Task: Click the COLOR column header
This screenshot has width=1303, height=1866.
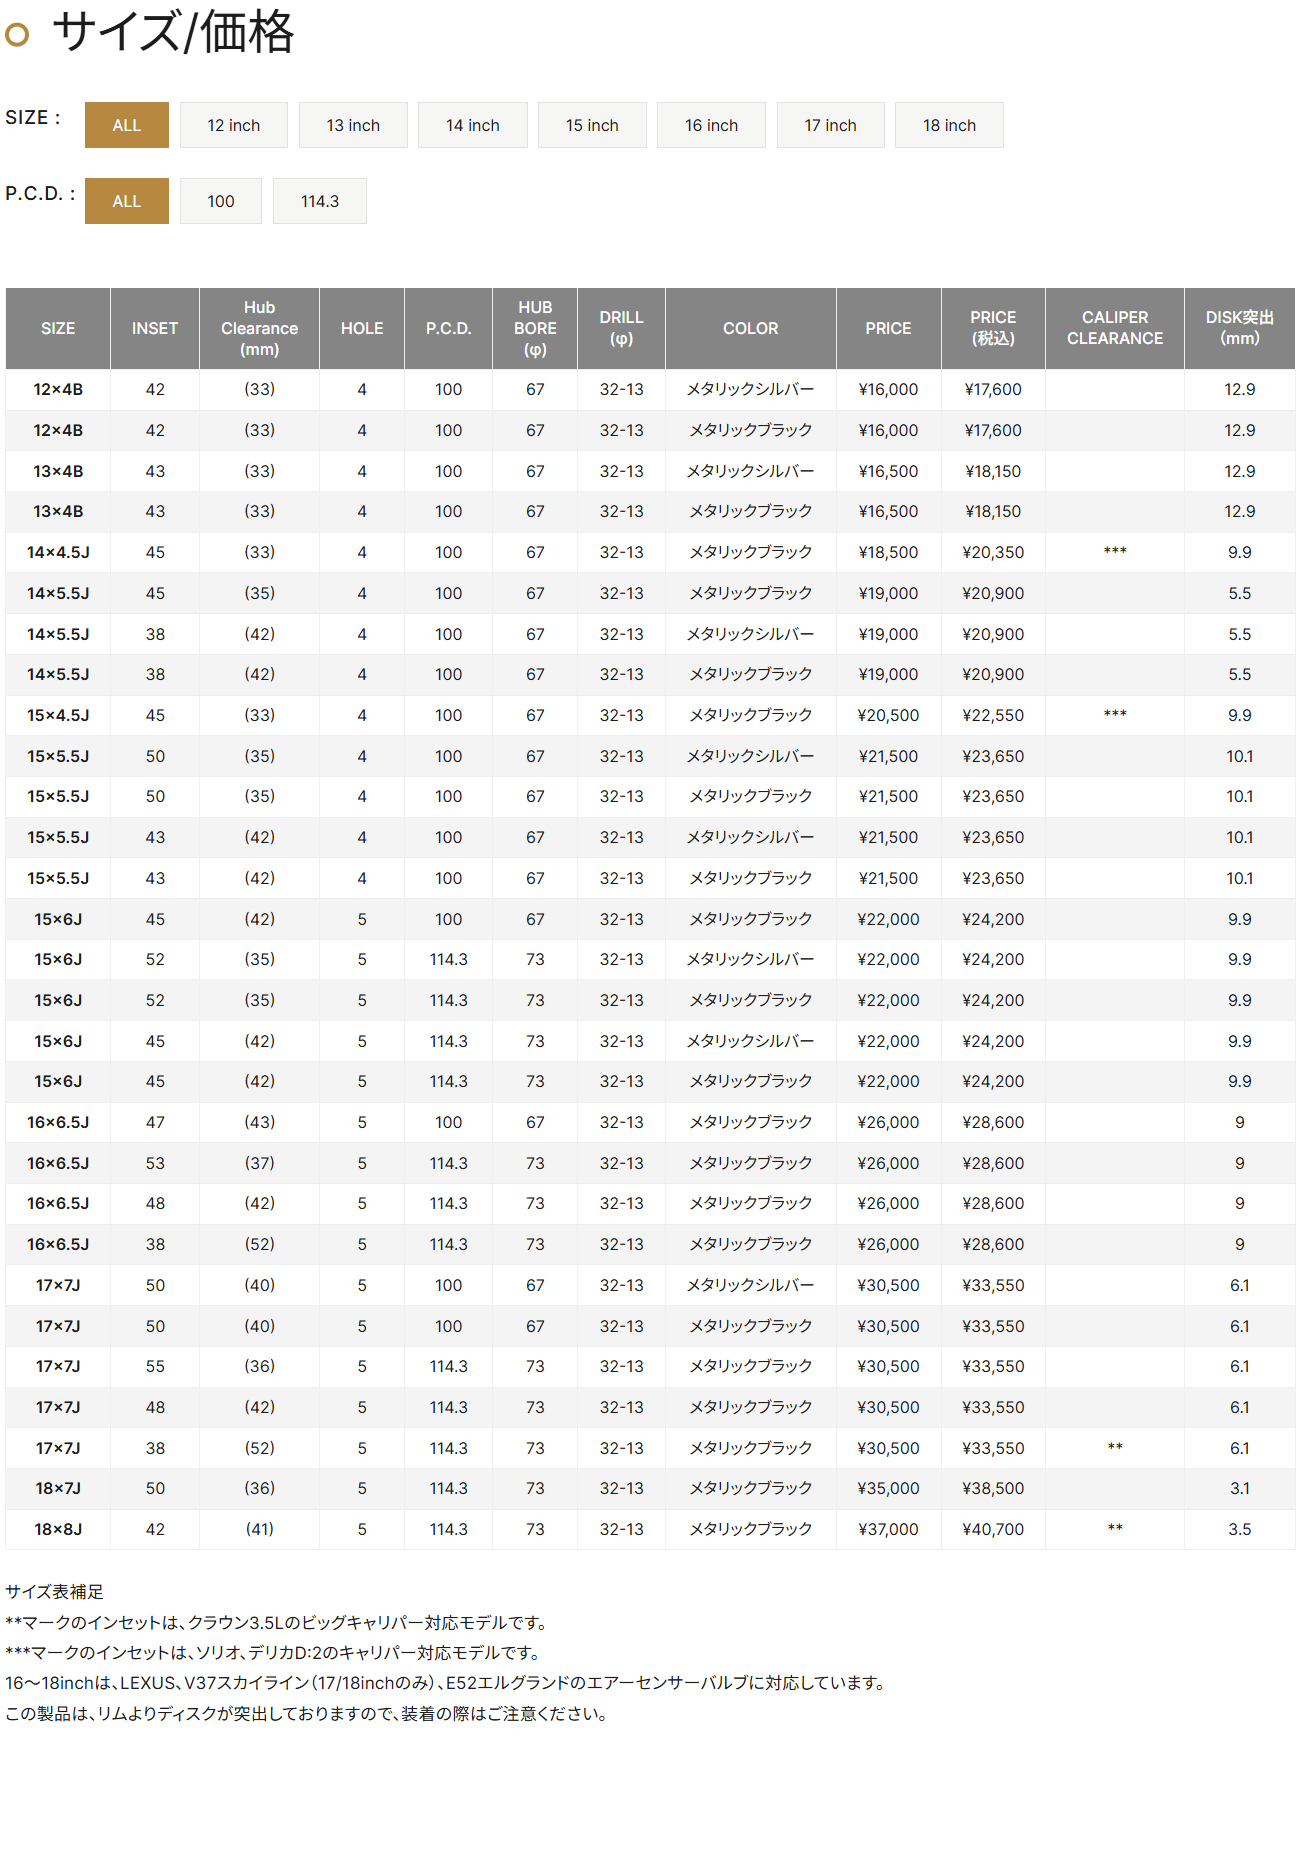Action: tap(750, 328)
